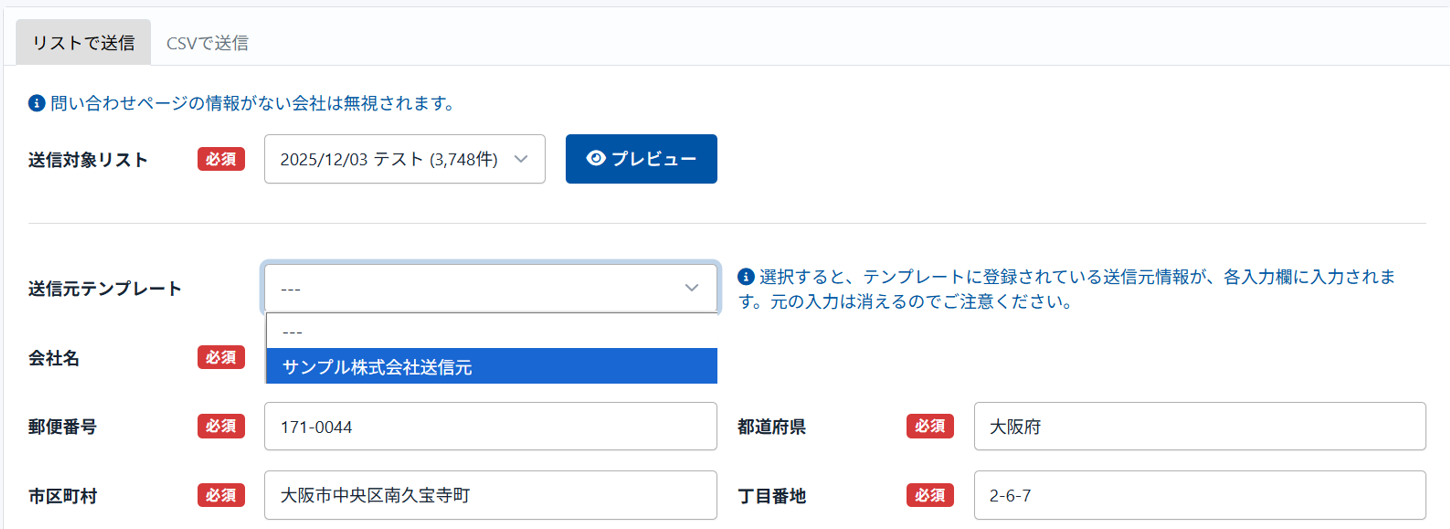Screen dimensions: 1450x529
Task: Click the 郵便番号 field showing 171-0044
Action: 490,427
